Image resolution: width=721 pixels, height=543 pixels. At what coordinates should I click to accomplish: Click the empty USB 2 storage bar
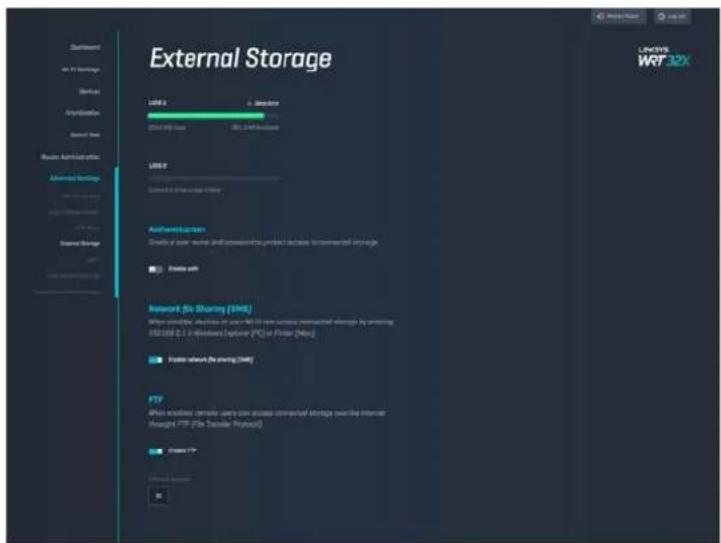tap(213, 178)
